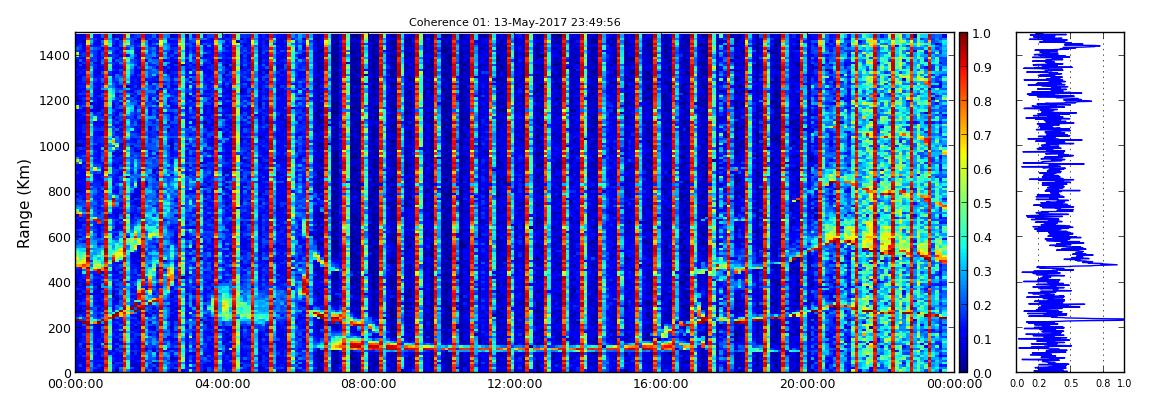Click the 800 range tick label
This screenshot has height=407, width=1150.
click(59, 192)
